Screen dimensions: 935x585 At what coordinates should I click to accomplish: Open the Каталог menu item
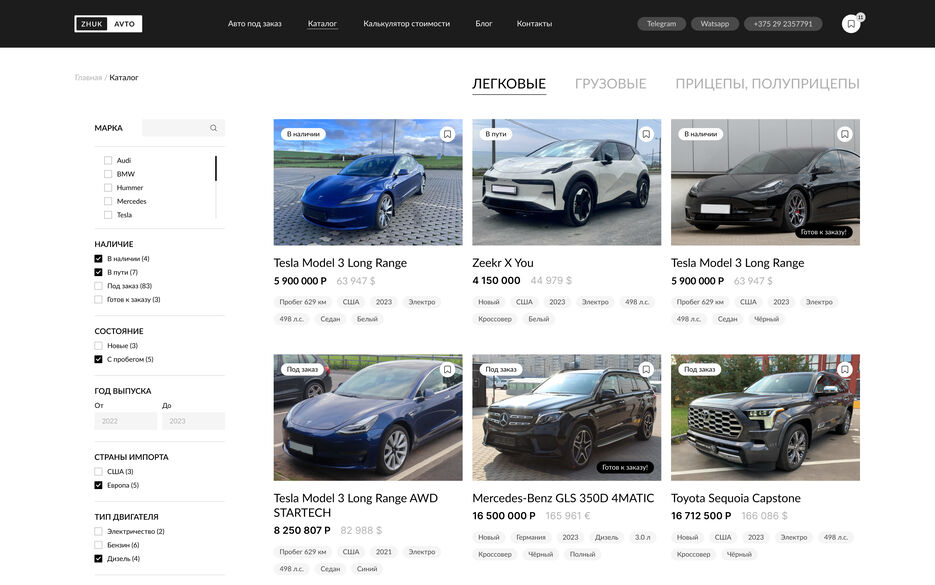pyautogui.click(x=322, y=24)
